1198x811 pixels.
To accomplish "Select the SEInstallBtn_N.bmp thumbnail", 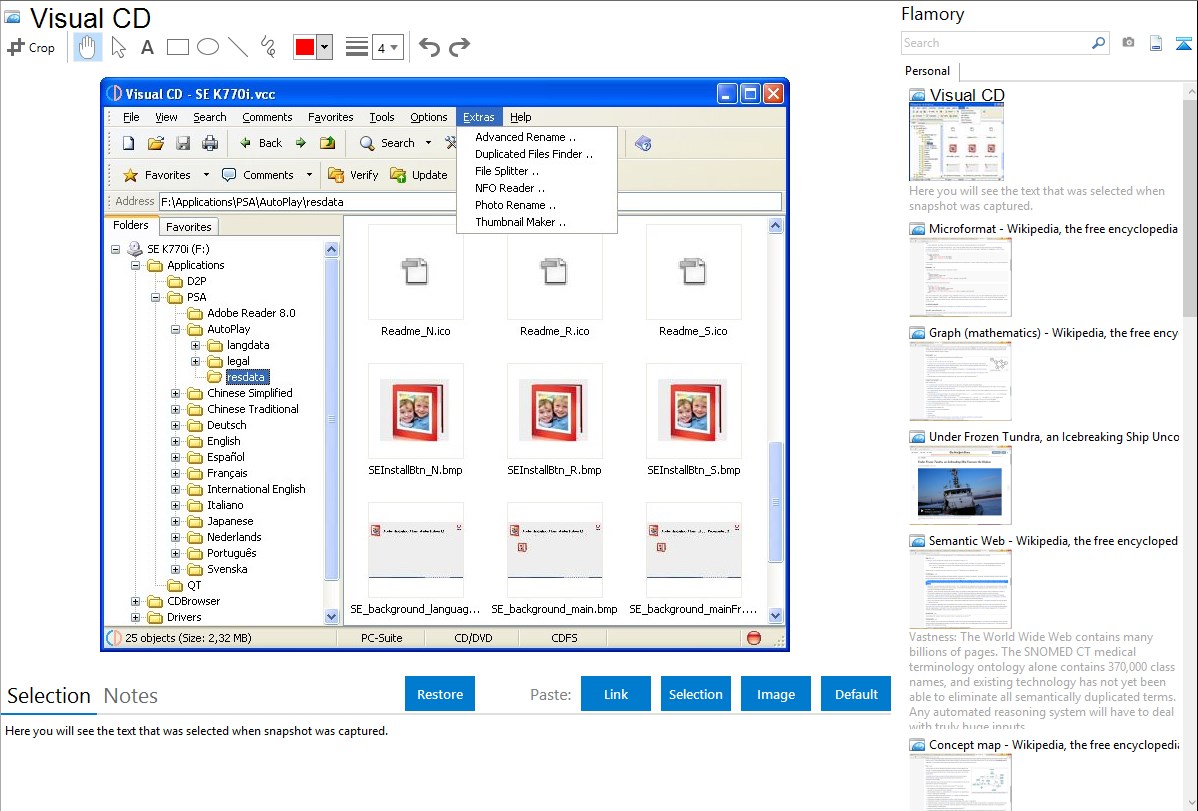I will 416,411.
